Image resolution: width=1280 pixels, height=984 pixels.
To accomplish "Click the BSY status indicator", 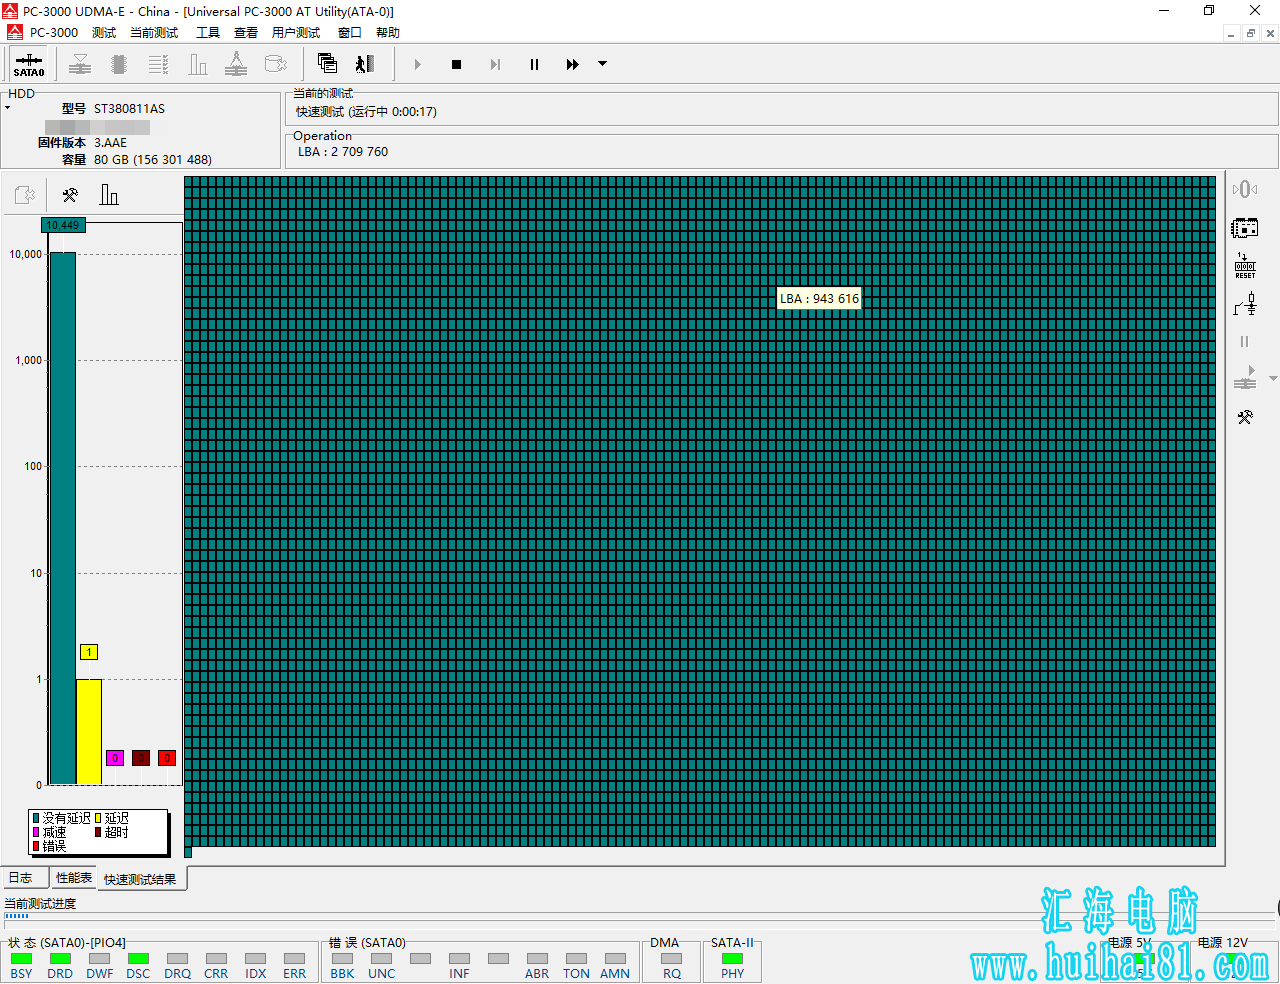I will [x=21, y=958].
